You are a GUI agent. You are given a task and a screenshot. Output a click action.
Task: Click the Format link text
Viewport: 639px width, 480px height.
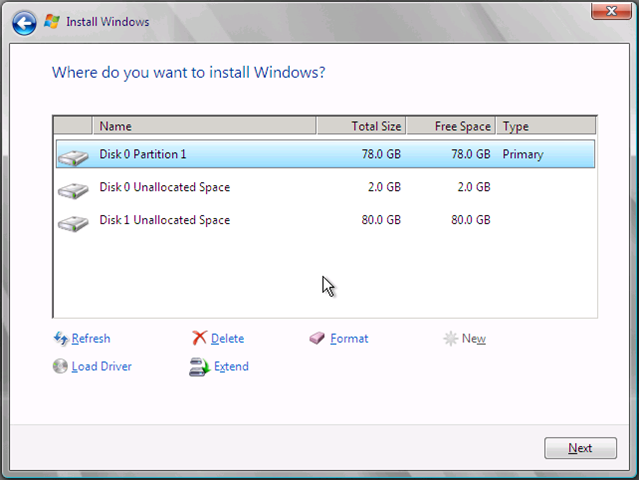click(349, 338)
